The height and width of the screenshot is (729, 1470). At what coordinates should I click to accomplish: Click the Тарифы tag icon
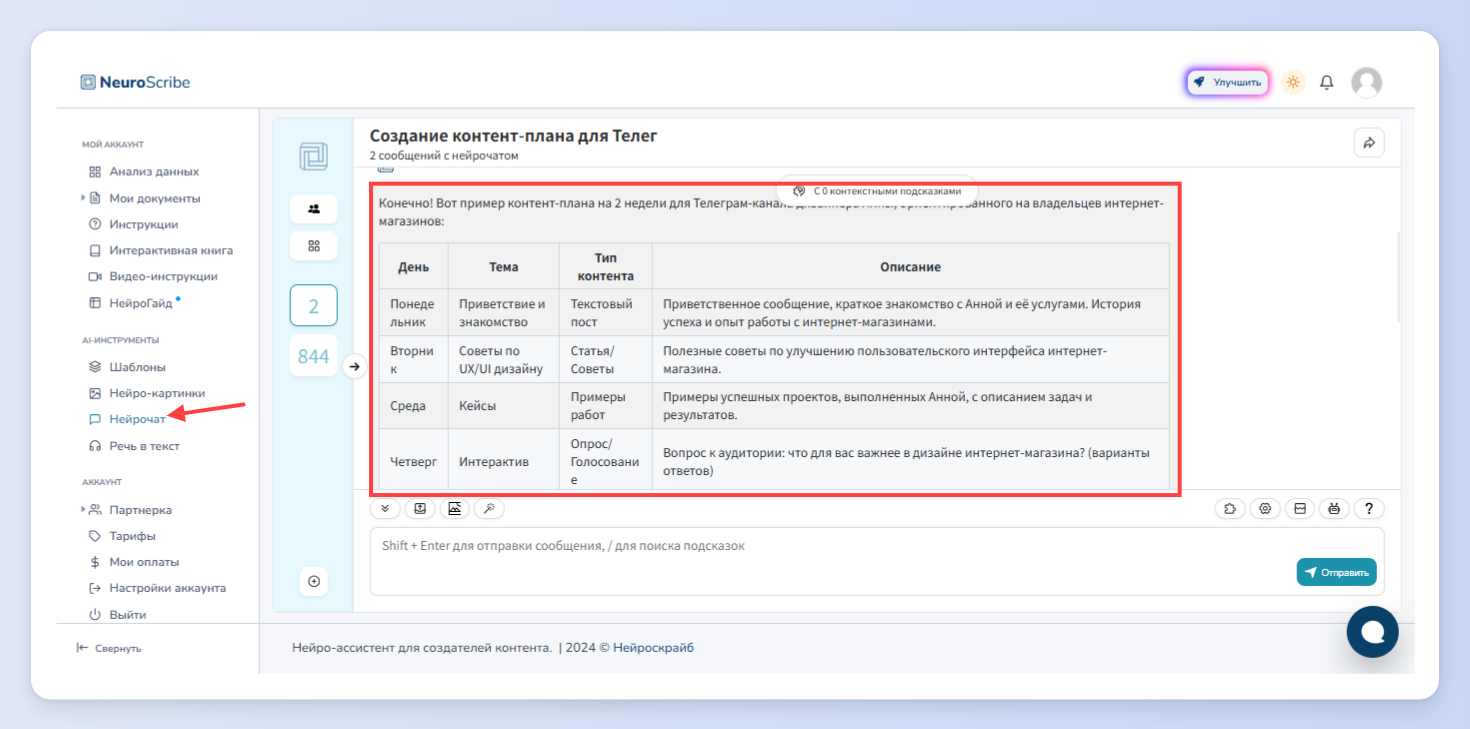tap(95, 536)
